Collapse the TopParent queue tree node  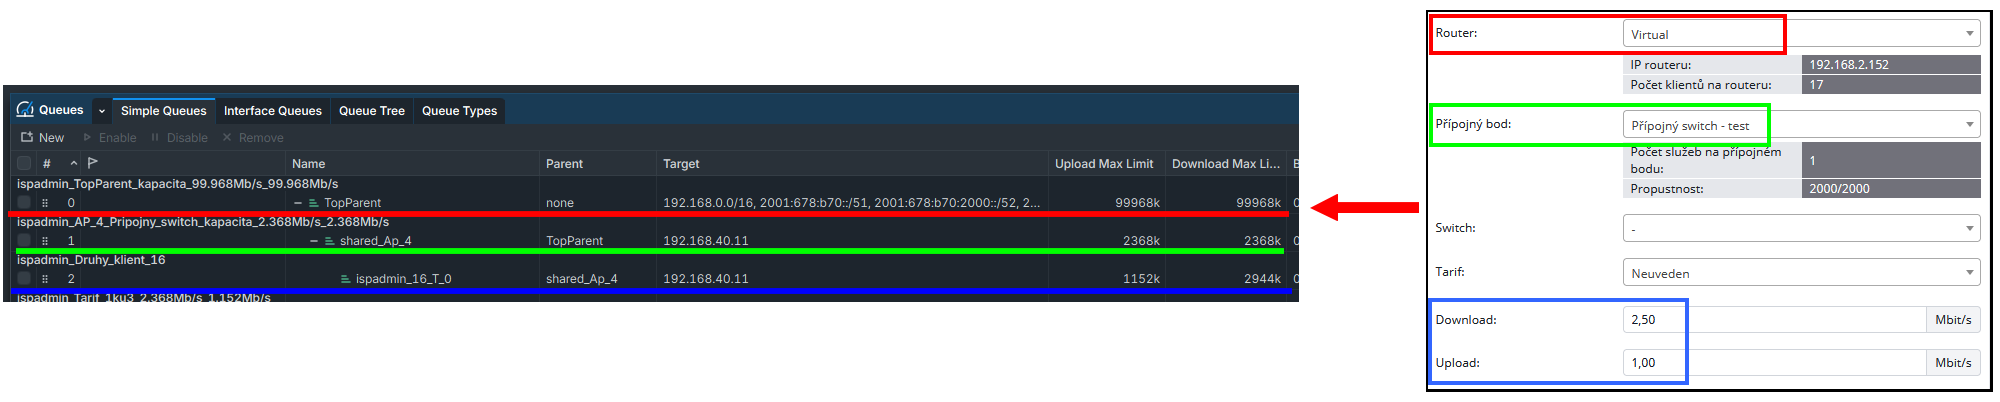click(298, 203)
